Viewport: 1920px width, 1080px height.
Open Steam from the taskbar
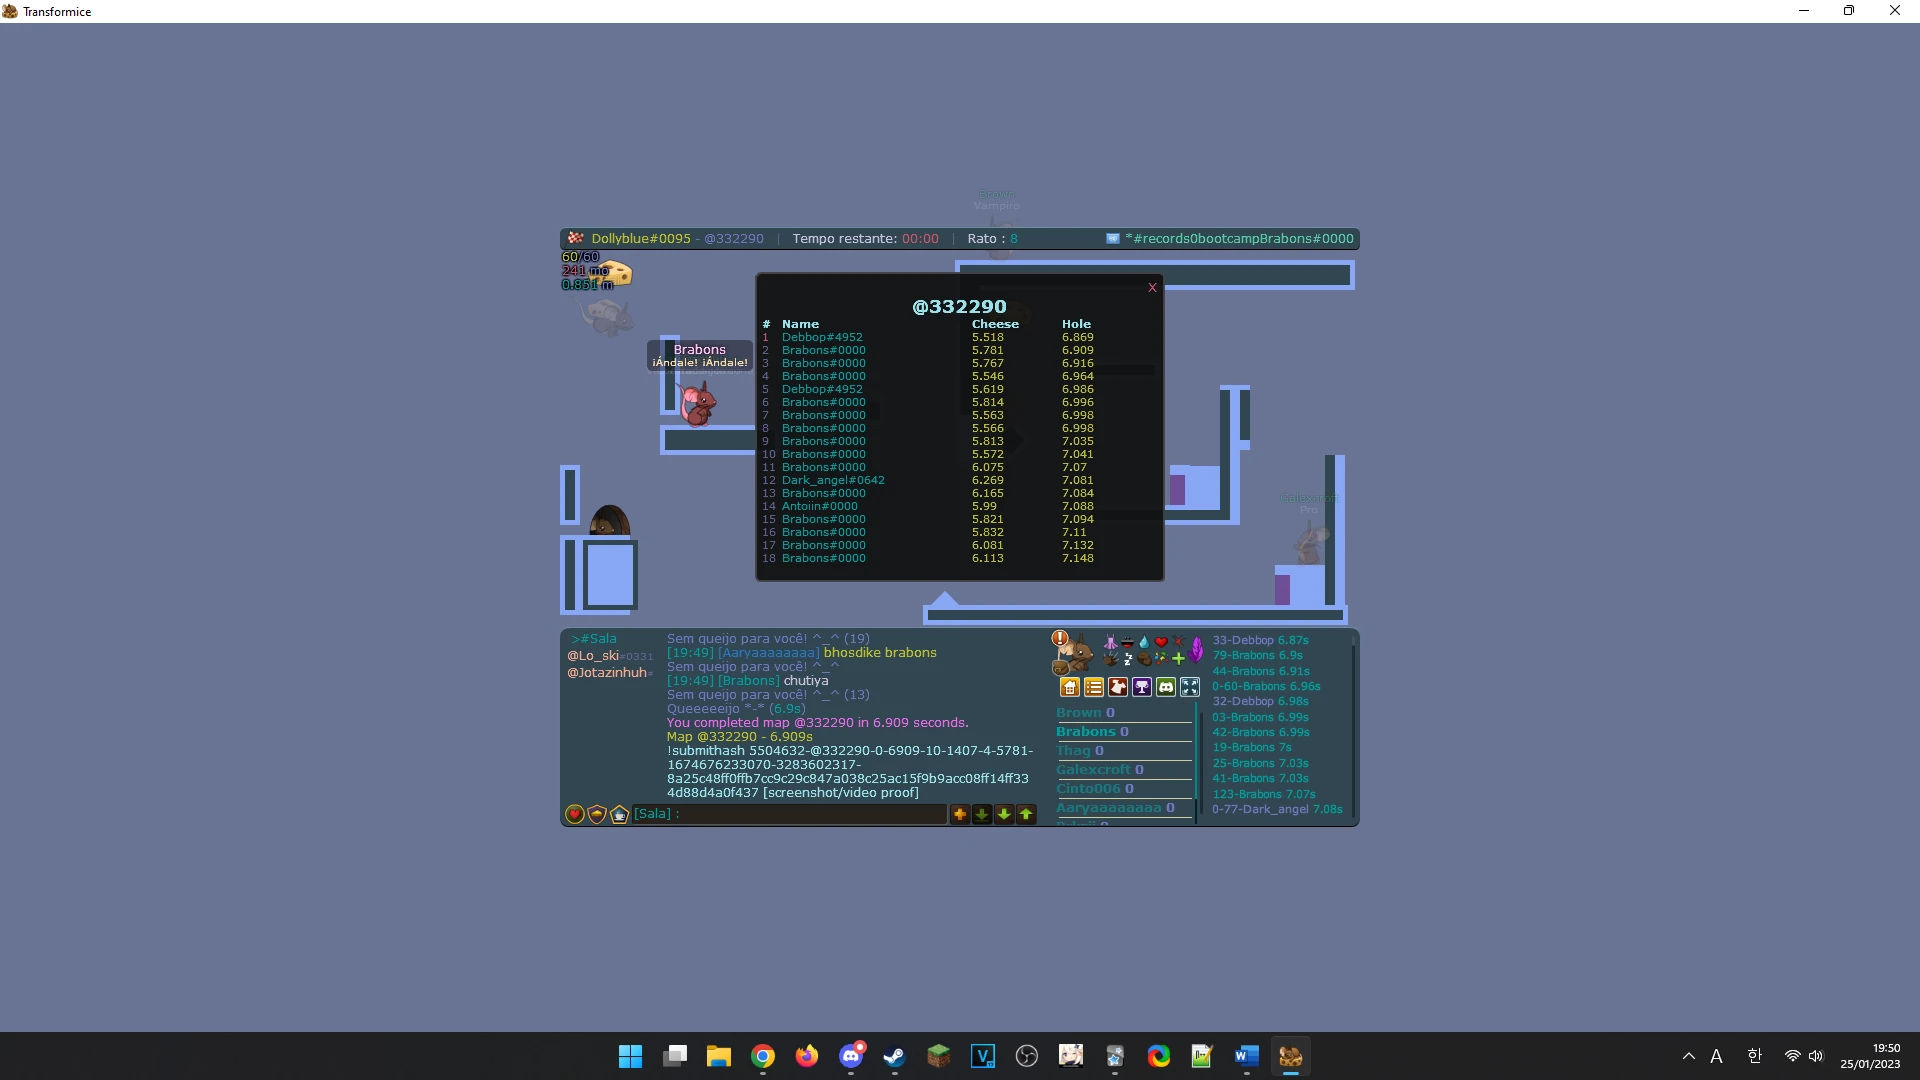pyautogui.click(x=895, y=1056)
